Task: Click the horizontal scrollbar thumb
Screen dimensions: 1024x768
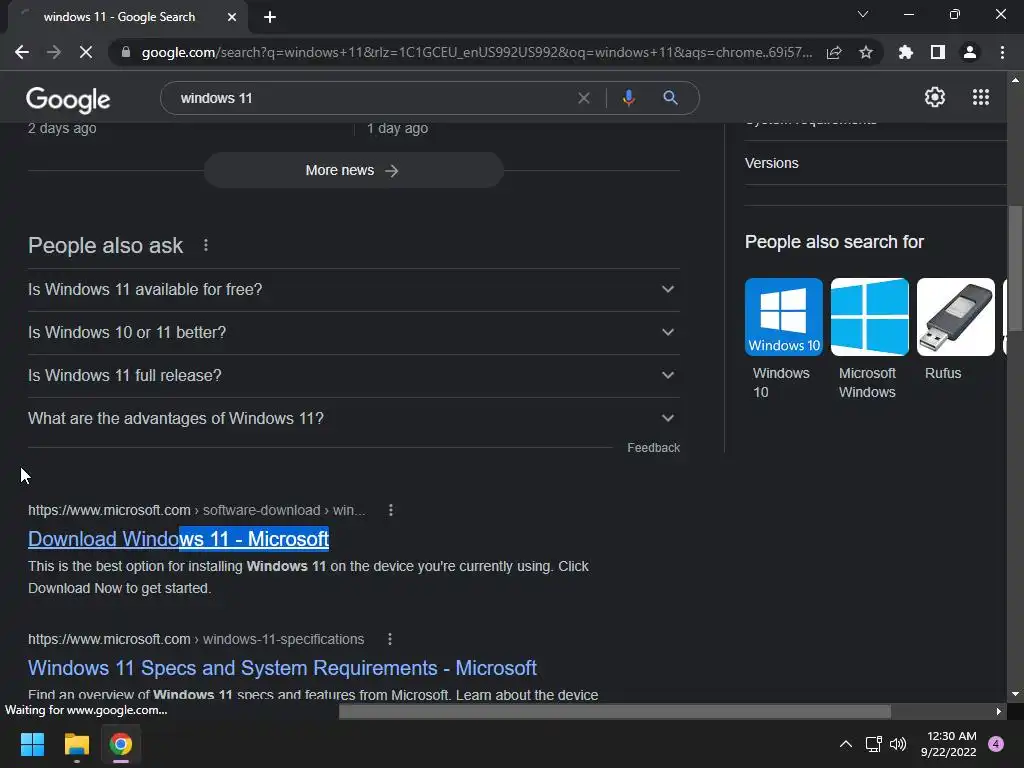Action: point(615,712)
